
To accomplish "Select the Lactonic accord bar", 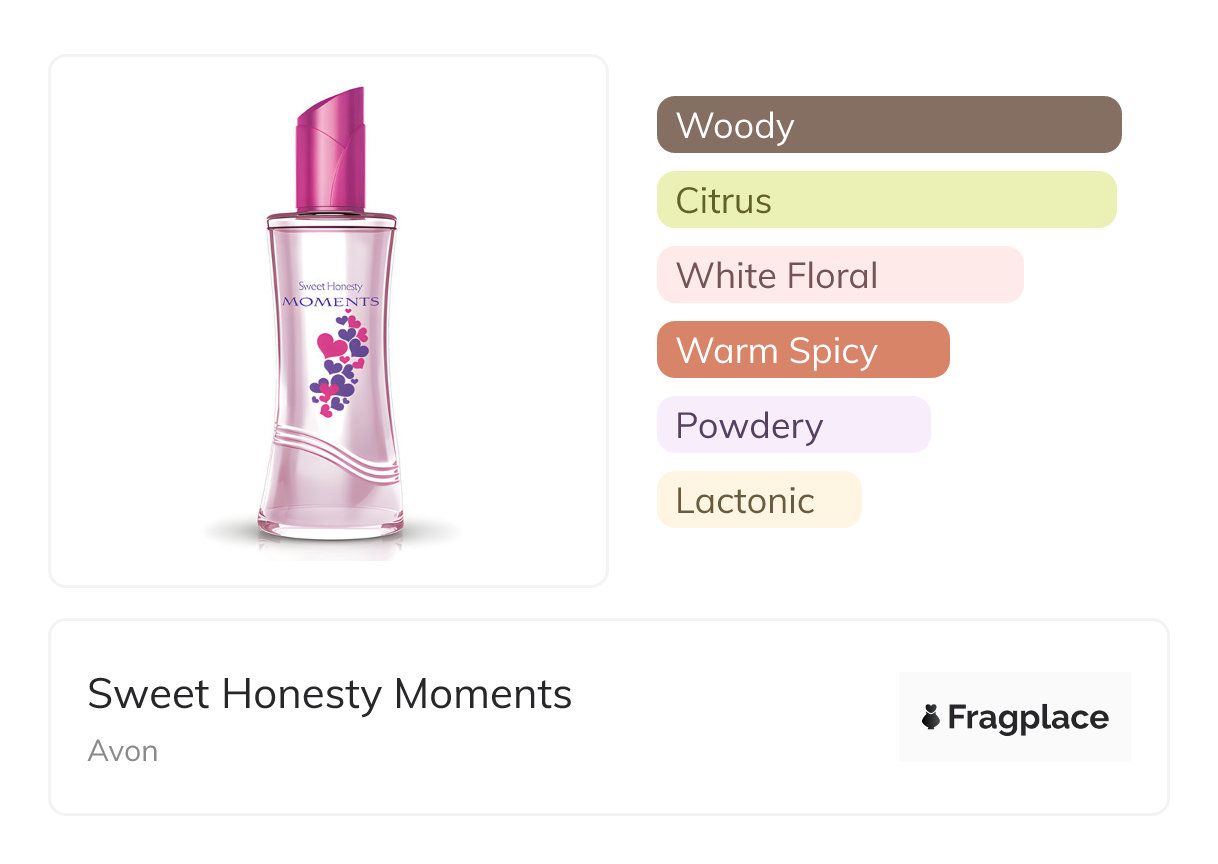I will (x=758, y=500).
